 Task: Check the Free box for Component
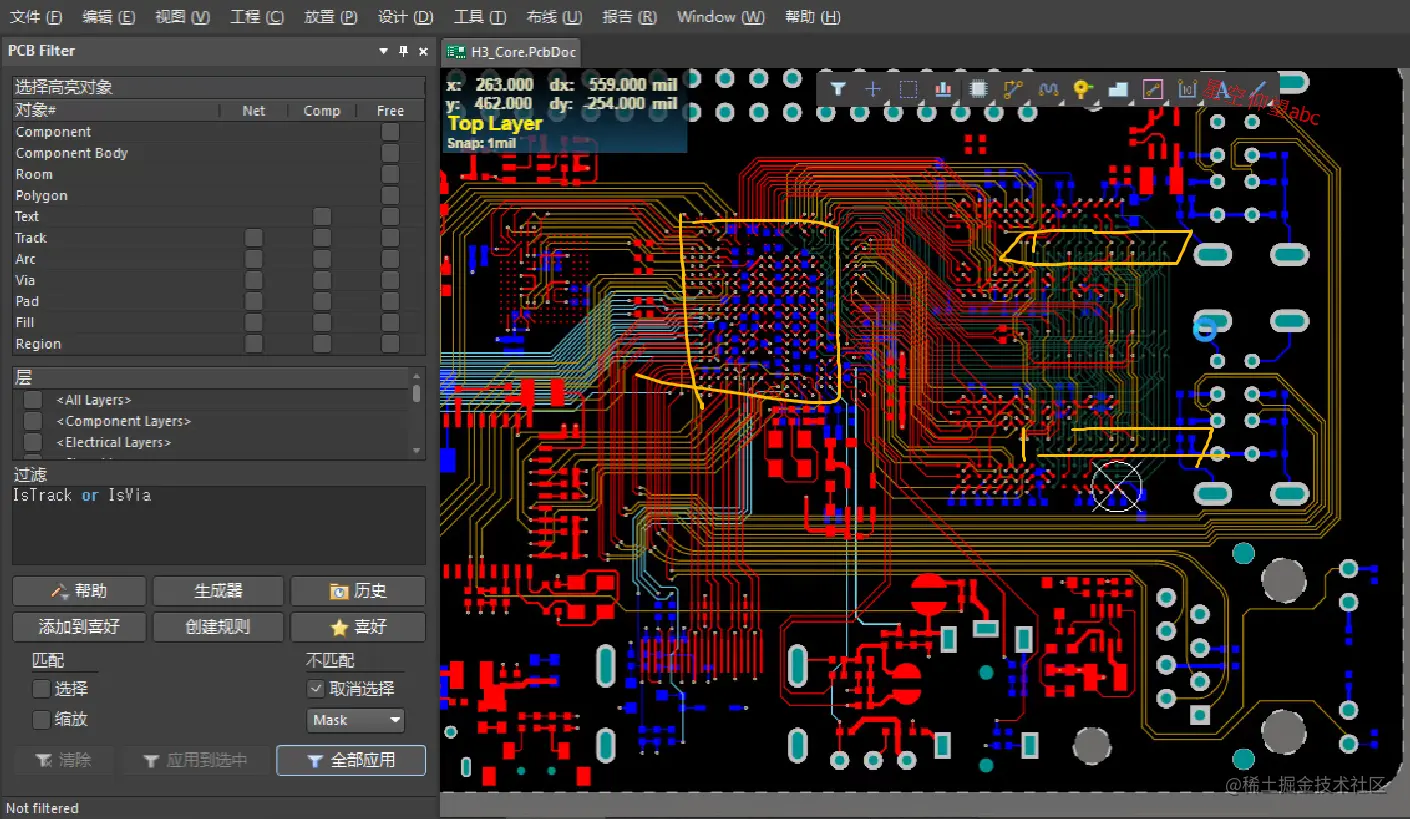coord(390,132)
